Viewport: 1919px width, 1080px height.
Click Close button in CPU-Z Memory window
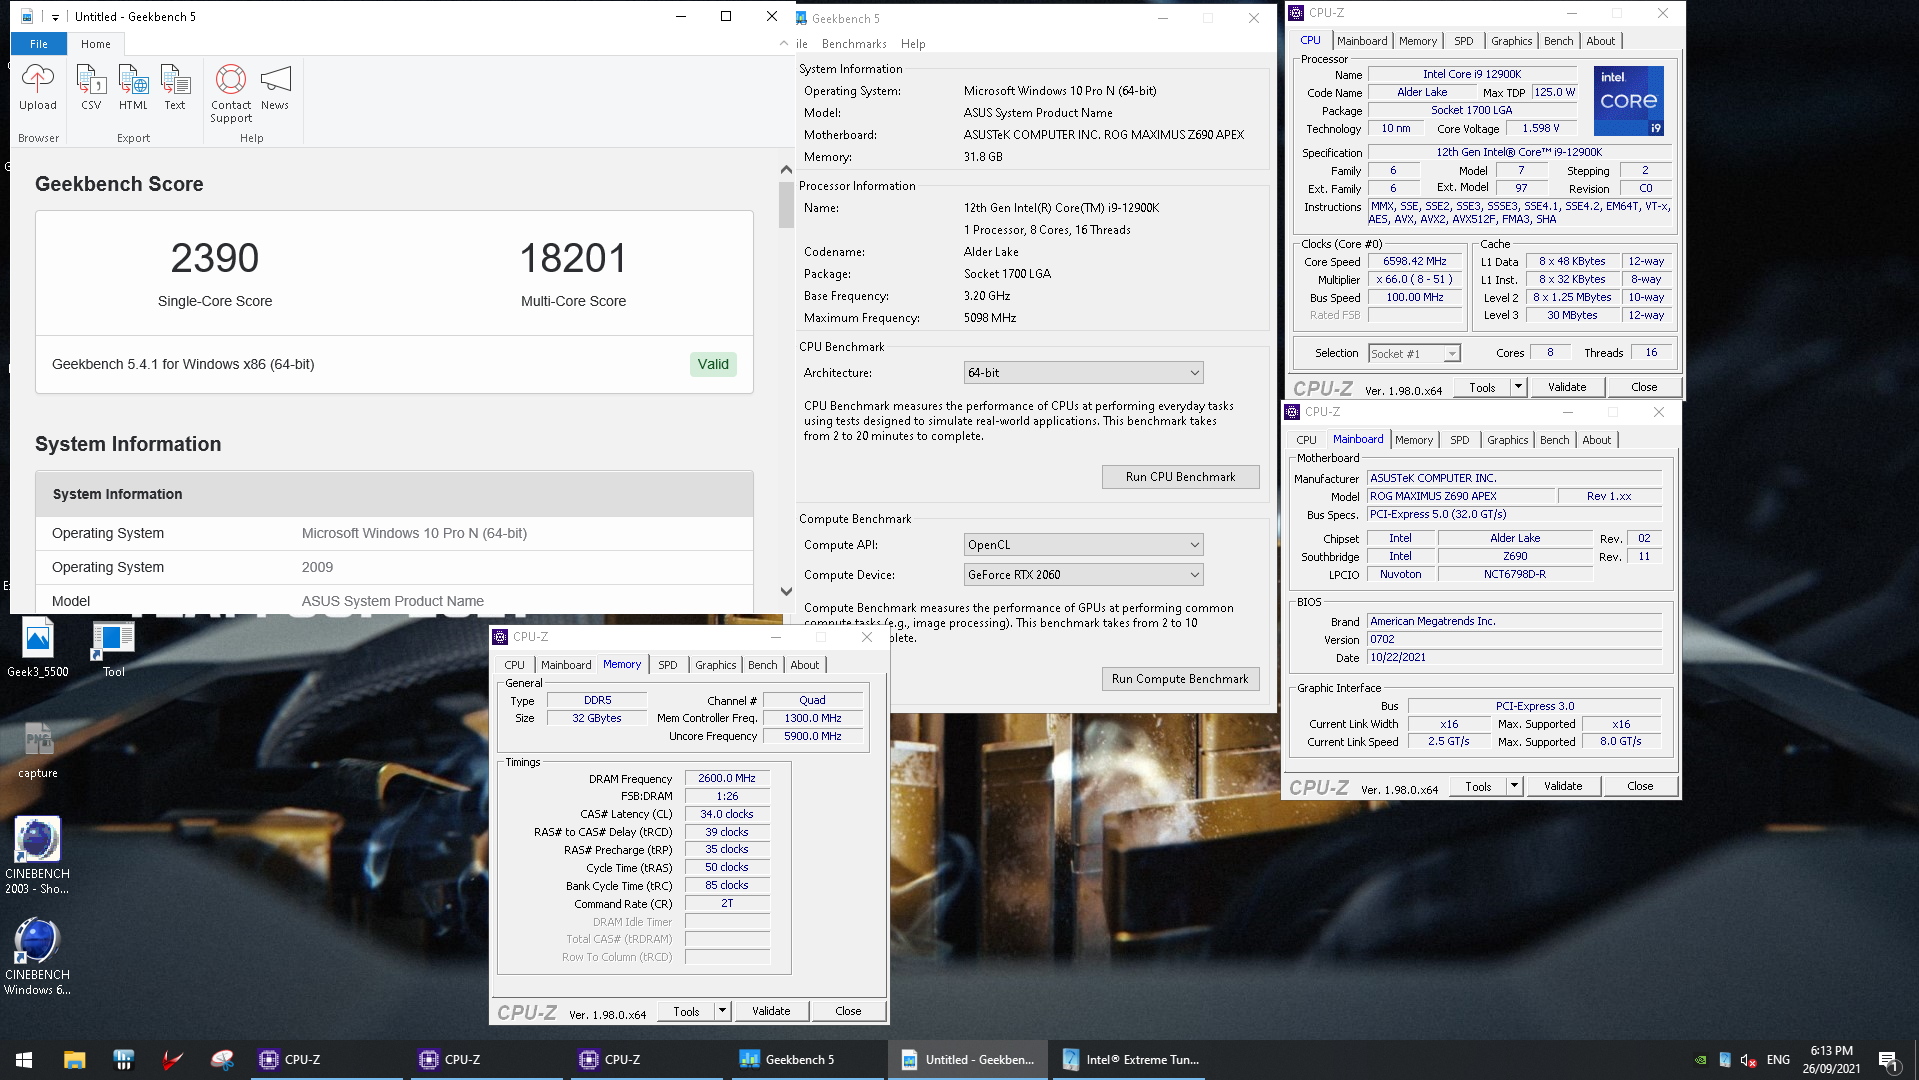coord(848,1011)
